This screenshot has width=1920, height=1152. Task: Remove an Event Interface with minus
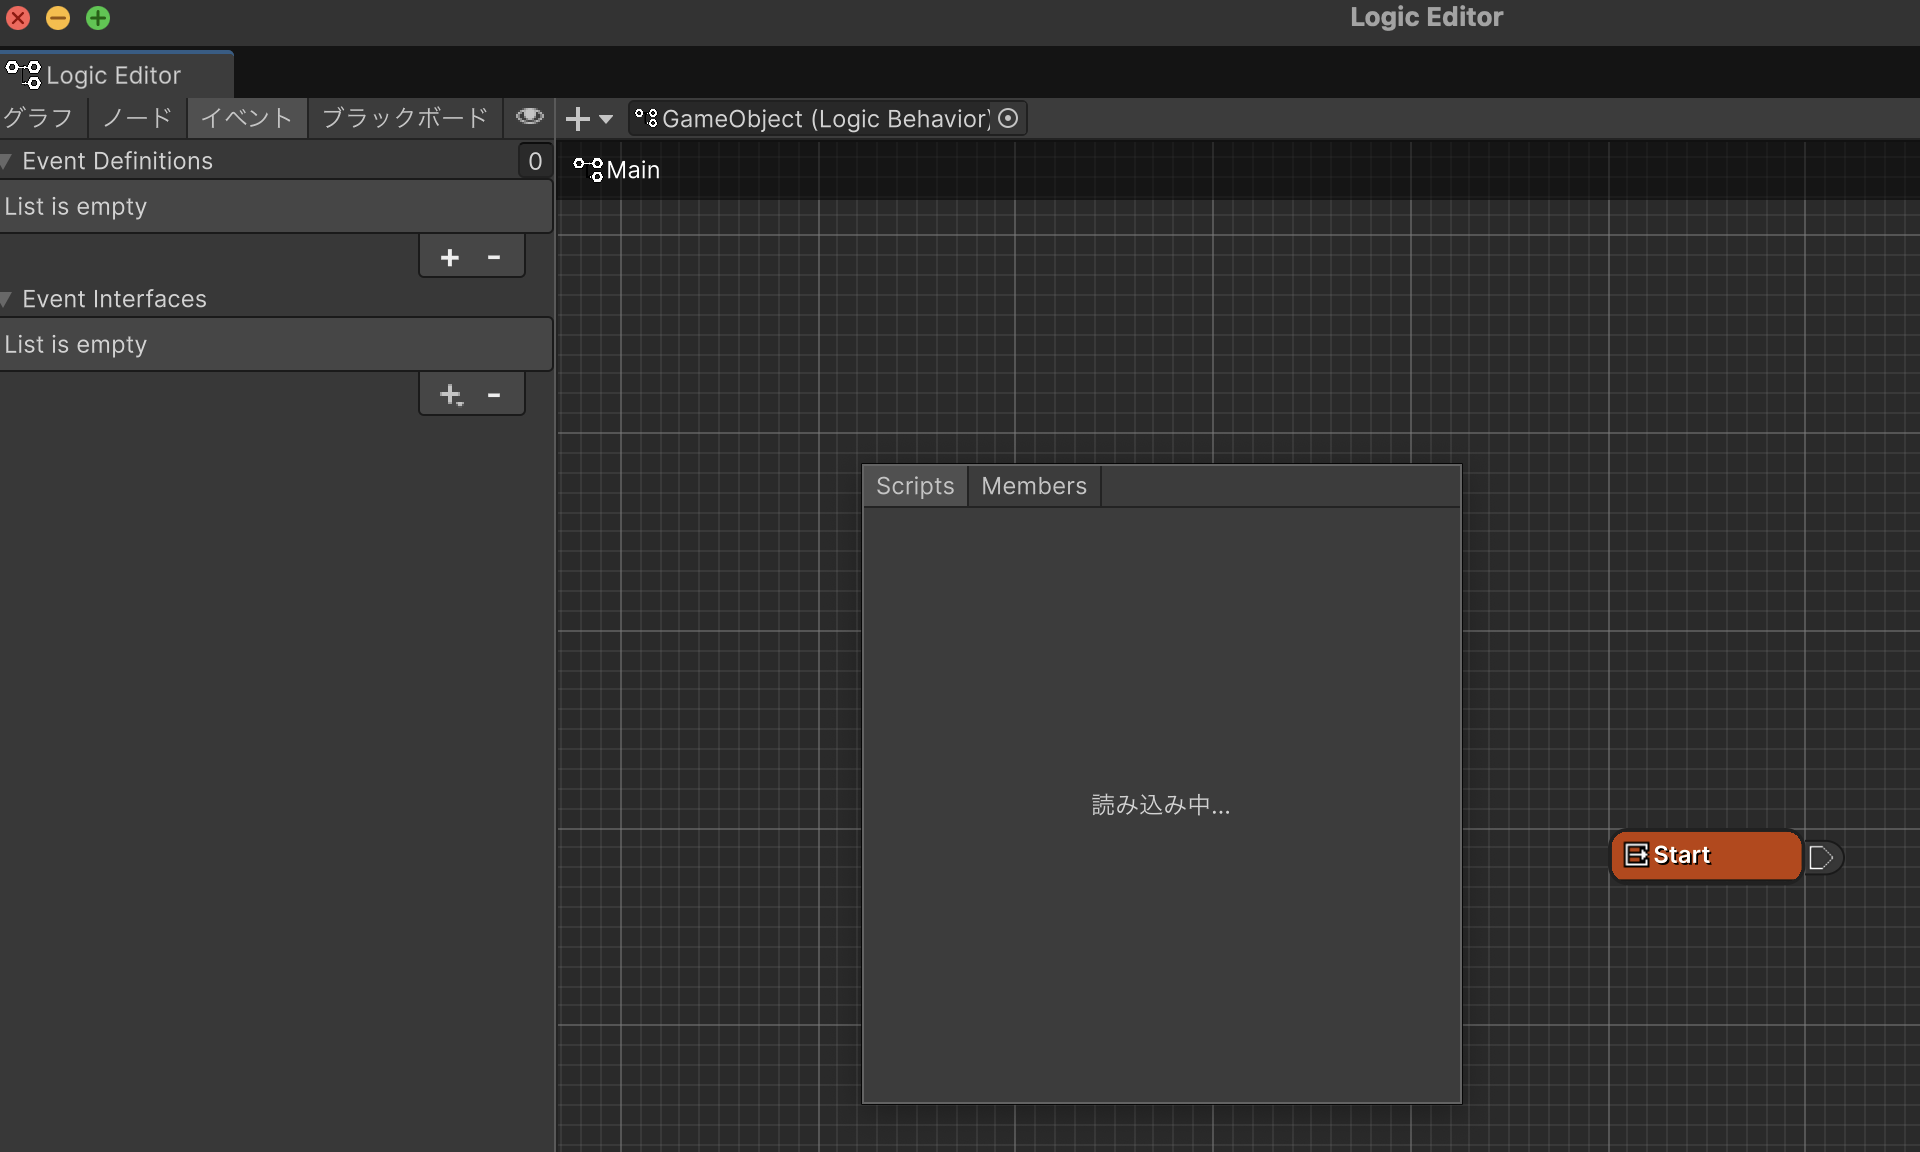click(x=494, y=396)
